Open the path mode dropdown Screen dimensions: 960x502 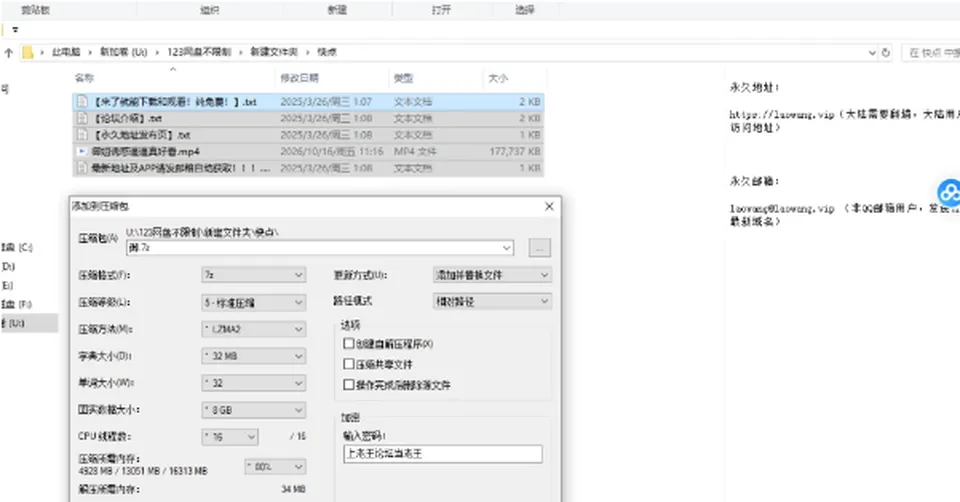pos(492,301)
